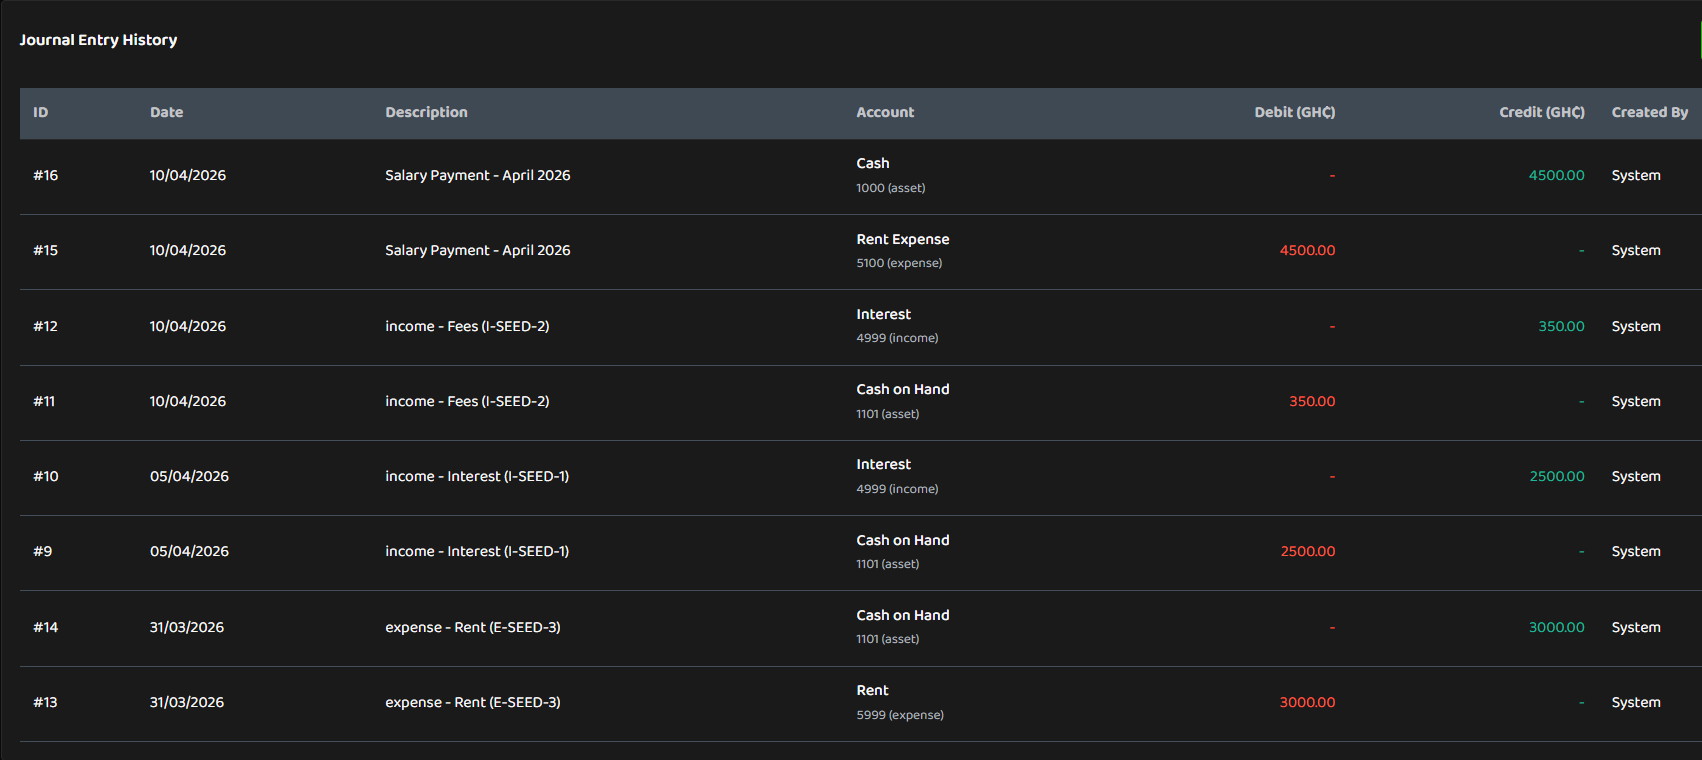The width and height of the screenshot is (1702, 760).
Task: Select the Credit (GH₵) column header
Action: coord(1542,112)
